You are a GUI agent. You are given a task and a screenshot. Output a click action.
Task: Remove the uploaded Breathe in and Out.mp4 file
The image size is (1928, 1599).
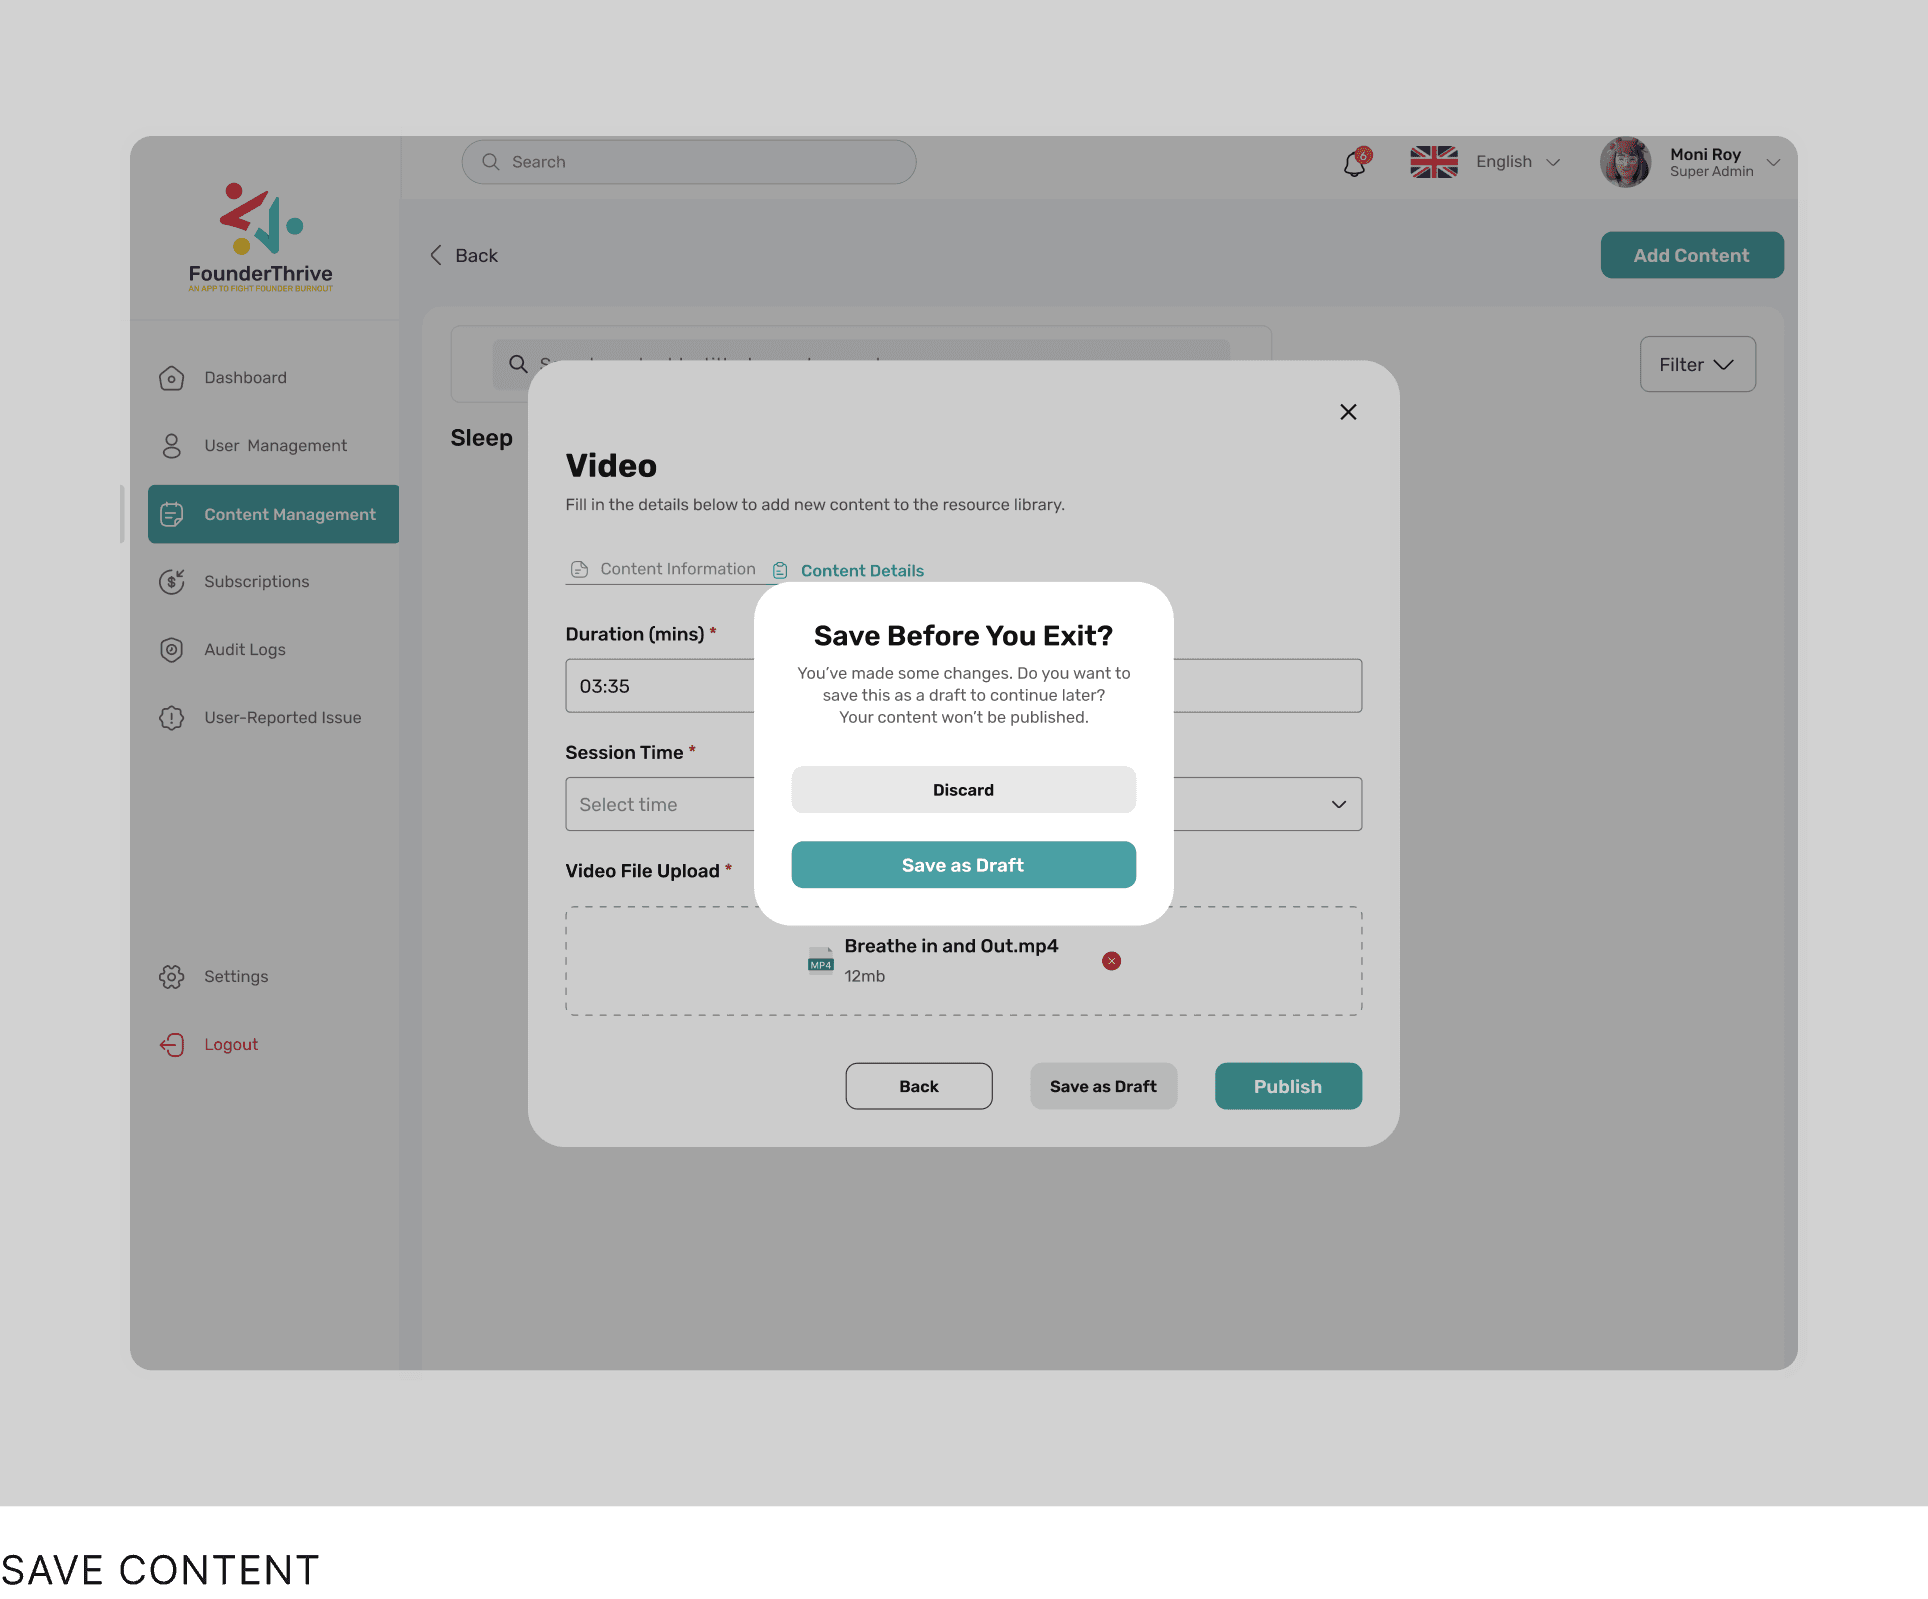[1111, 961]
